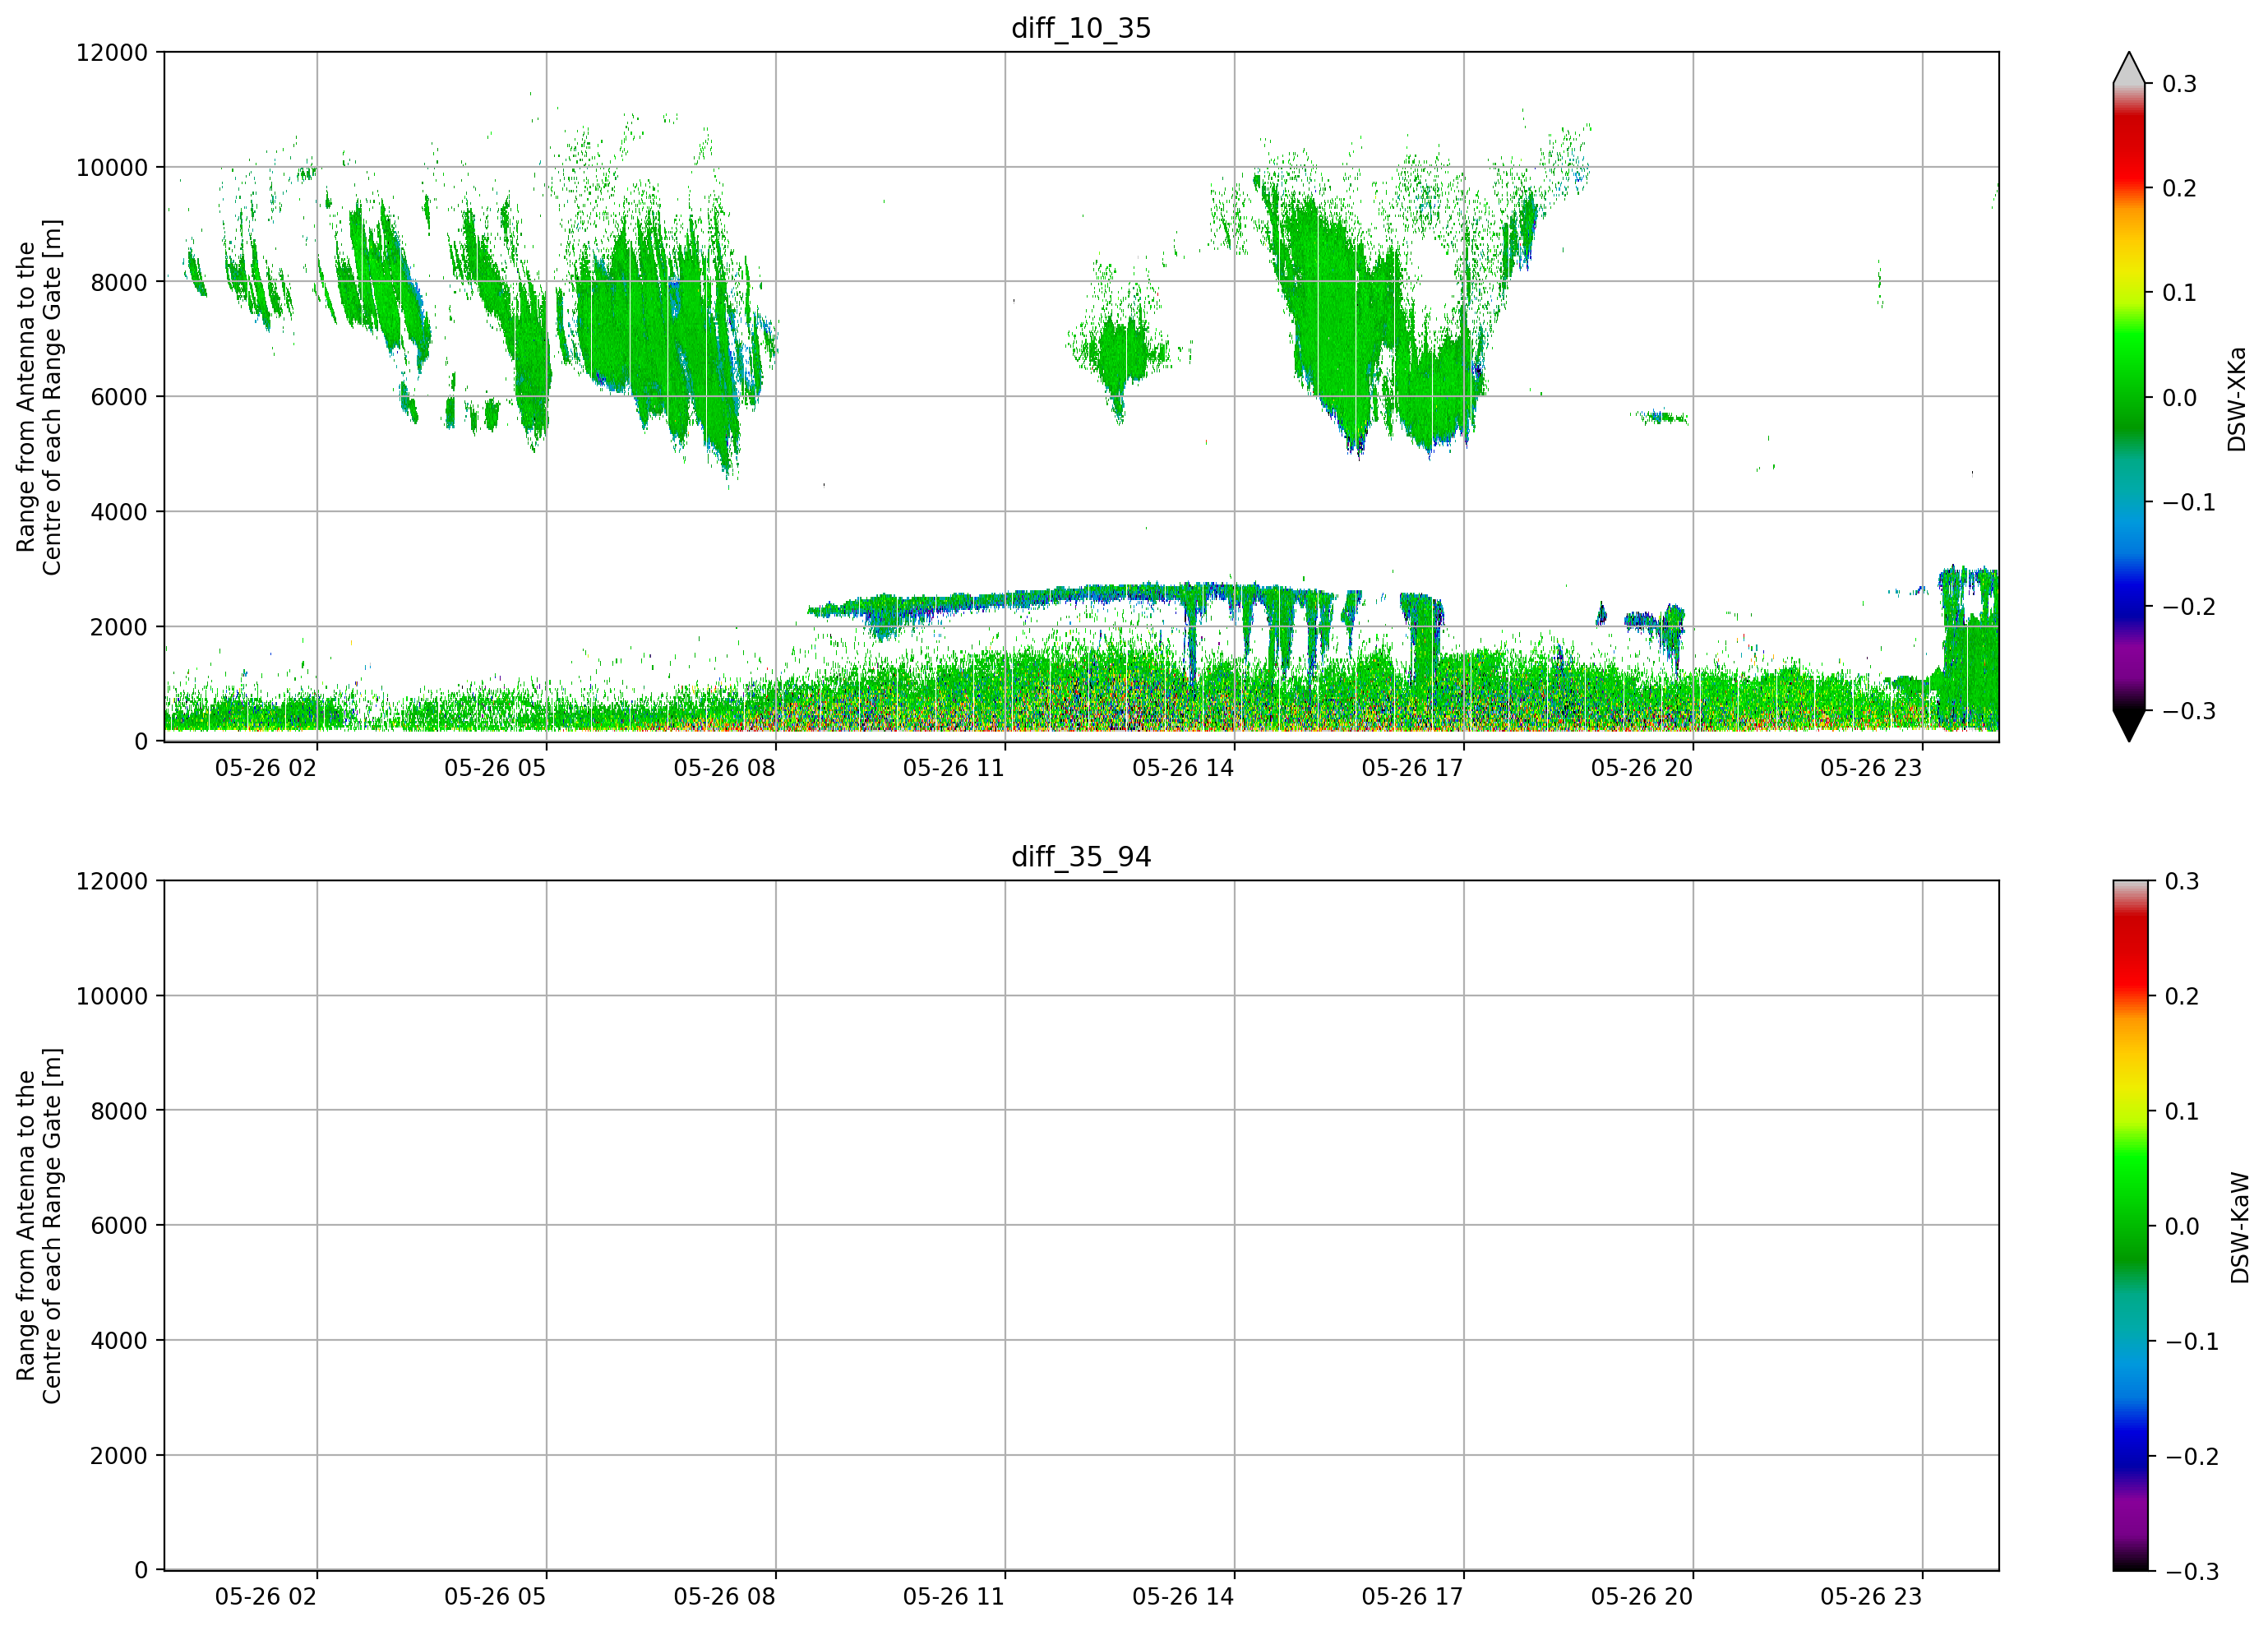Click the DSW-KaW colorbar label
Viewport: 2268px width, 1626px height.
[x=2239, y=1228]
